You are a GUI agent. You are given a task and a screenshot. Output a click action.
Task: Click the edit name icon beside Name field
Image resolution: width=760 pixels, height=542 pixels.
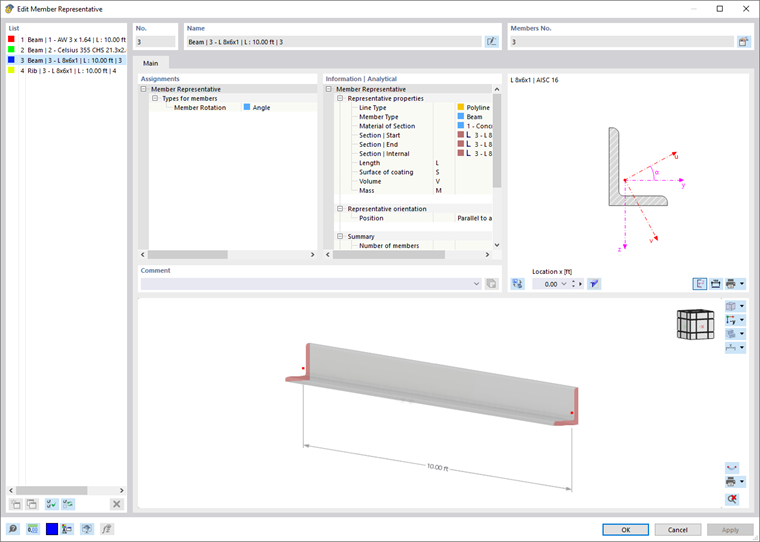pyautogui.click(x=491, y=42)
